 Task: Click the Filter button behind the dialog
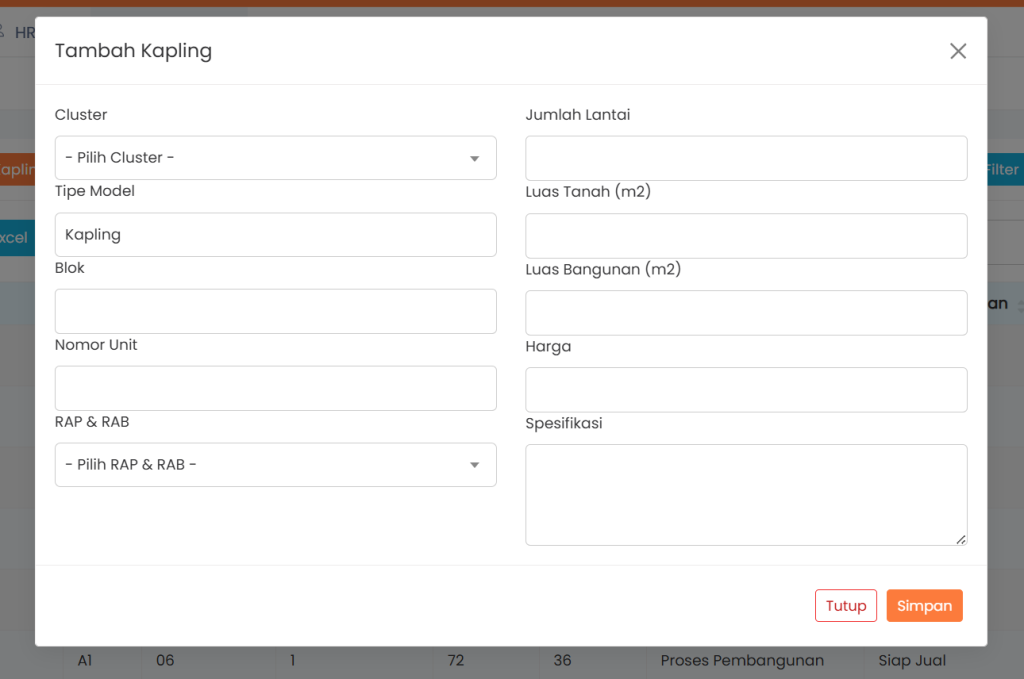coord(1004,170)
